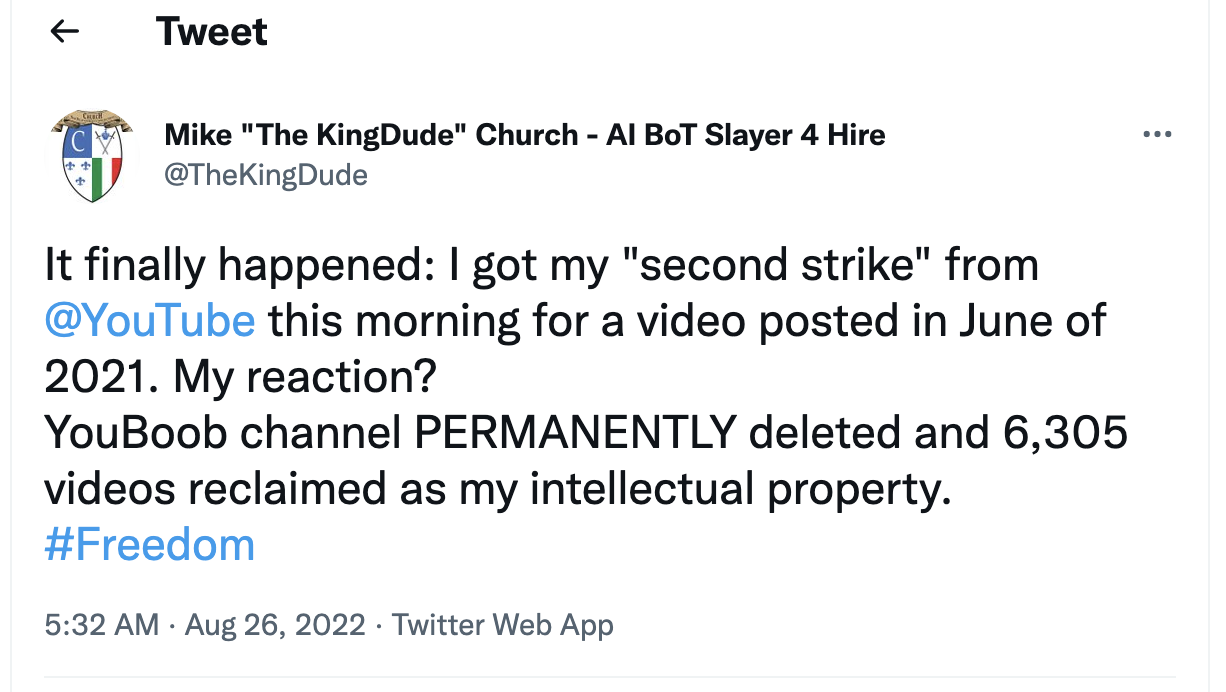The image size is (1226, 692).
Task: Click the back arrow icon
Action: [x=65, y=32]
